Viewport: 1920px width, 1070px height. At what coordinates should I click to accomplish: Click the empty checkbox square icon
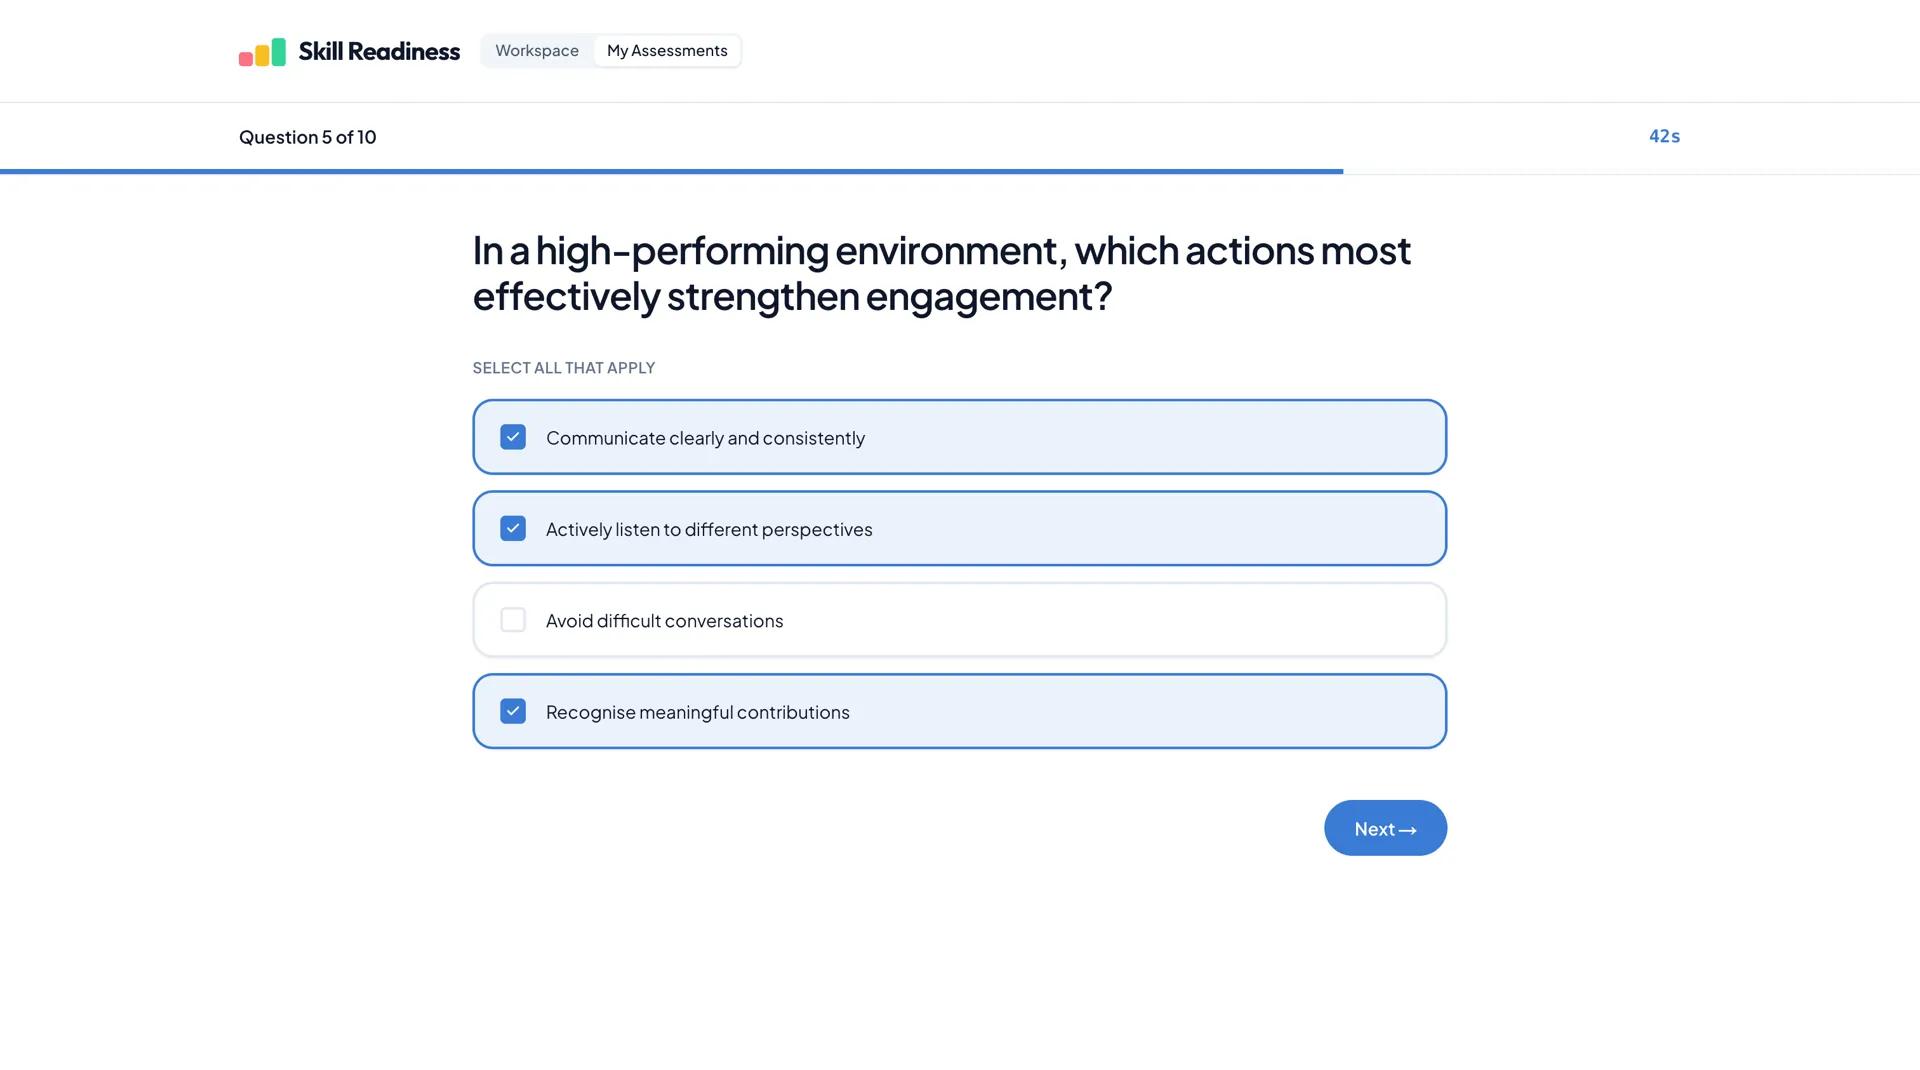513,620
